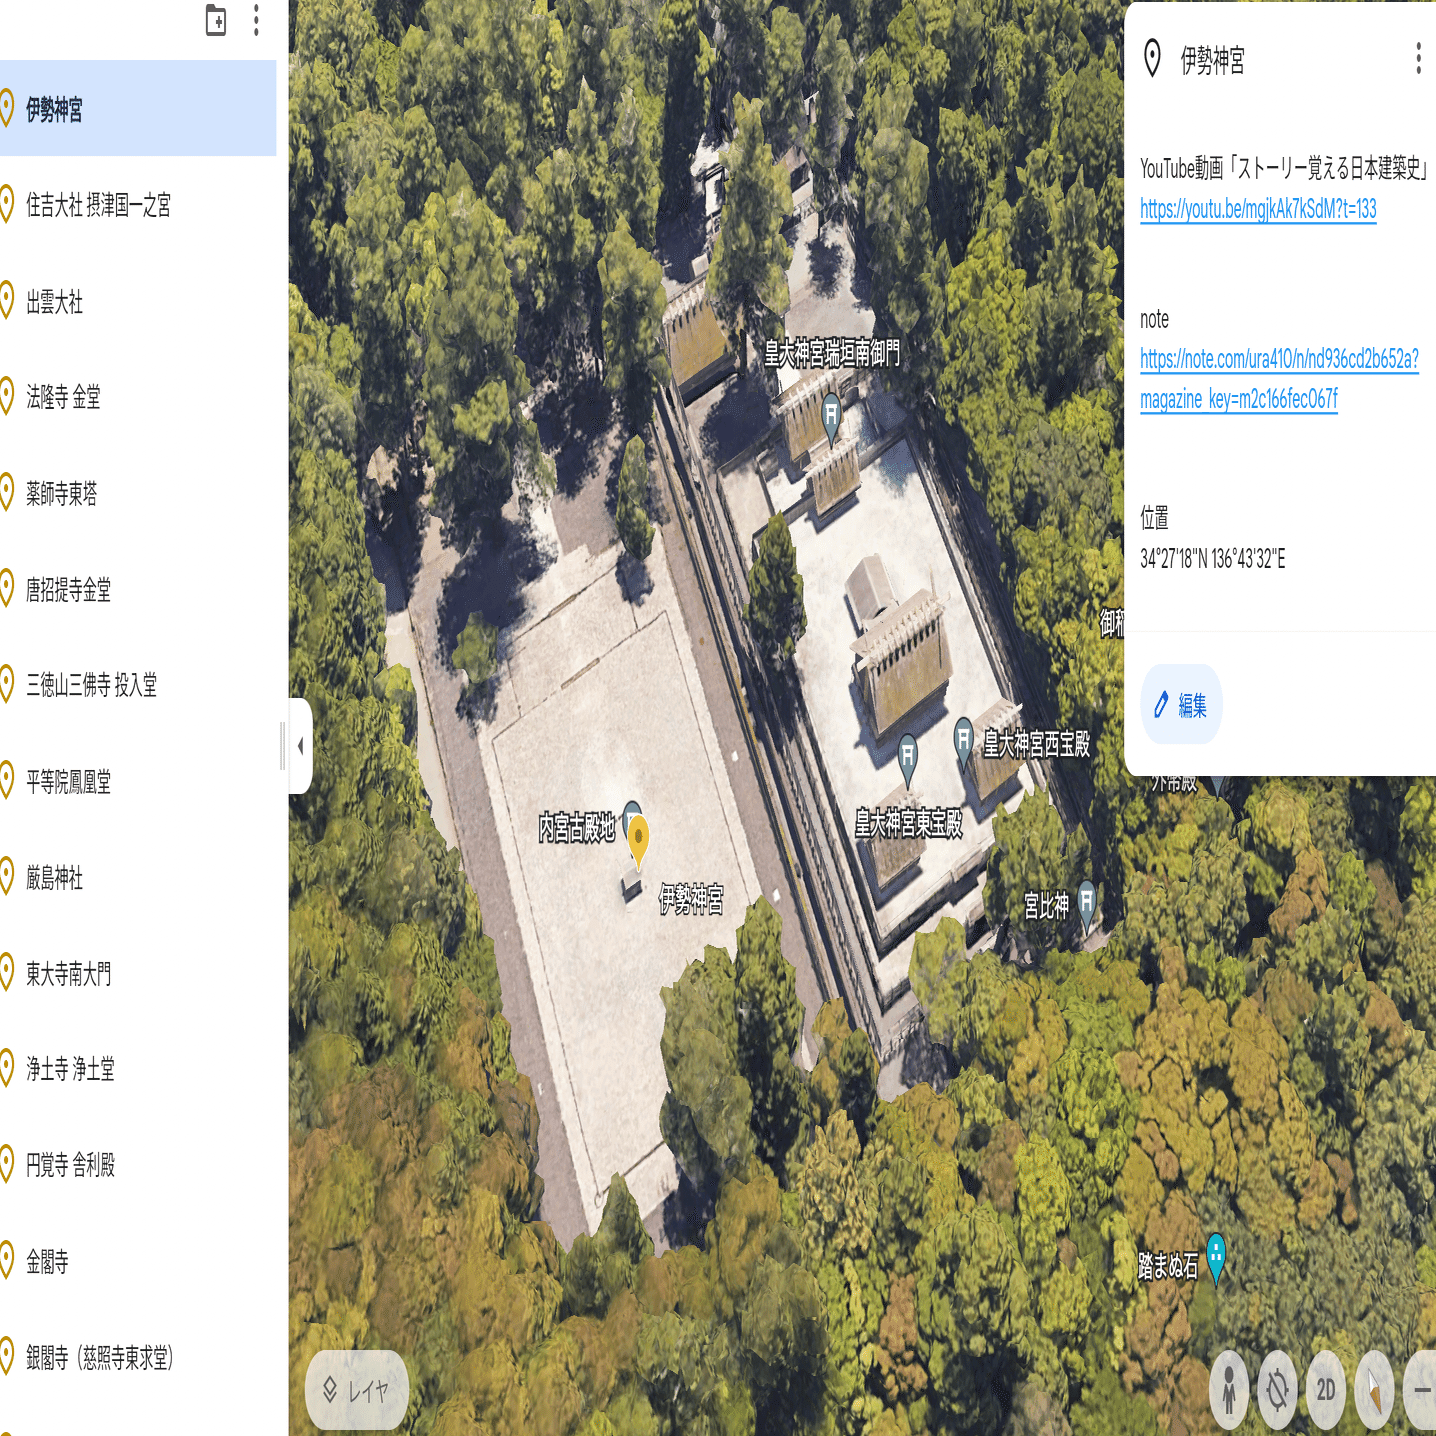
Task: Click the pin icon next to 浄土寺 浄土堂
Action: (x=5, y=1069)
